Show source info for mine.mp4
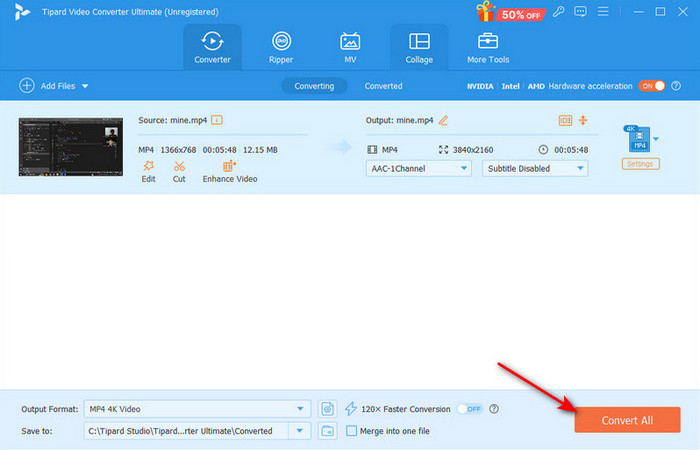The width and height of the screenshot is (700, 450). [217, 120]
